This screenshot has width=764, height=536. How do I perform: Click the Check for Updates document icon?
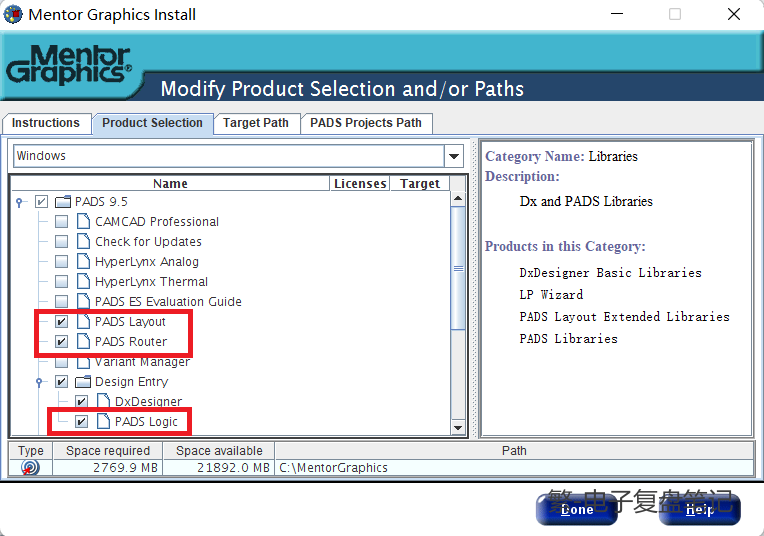point(83,241)
